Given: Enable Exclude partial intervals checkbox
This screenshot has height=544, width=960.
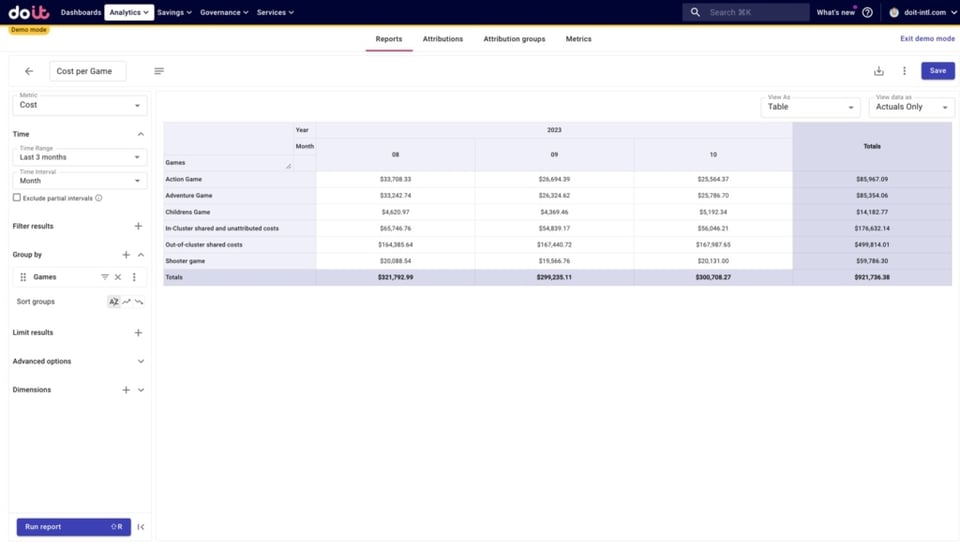Looking at the screenshot, I should [17, 198].
